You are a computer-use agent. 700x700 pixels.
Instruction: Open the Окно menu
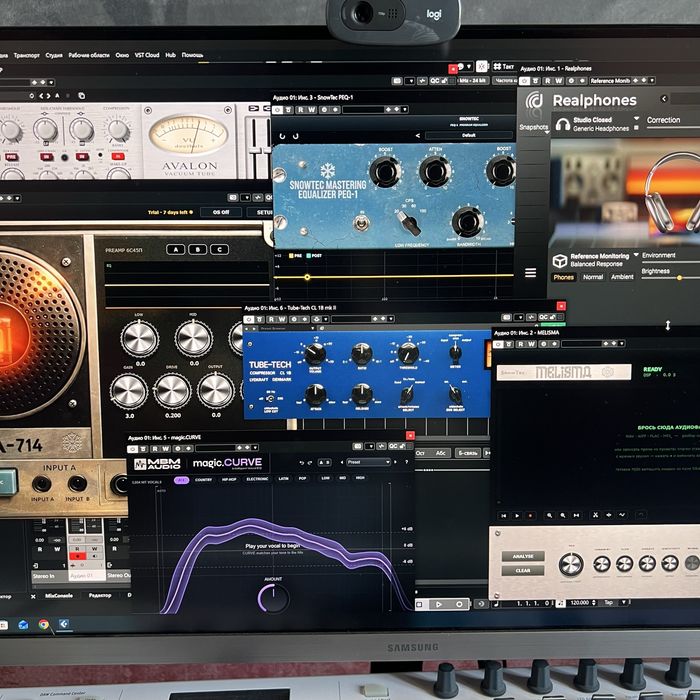[x=122, y=55]
